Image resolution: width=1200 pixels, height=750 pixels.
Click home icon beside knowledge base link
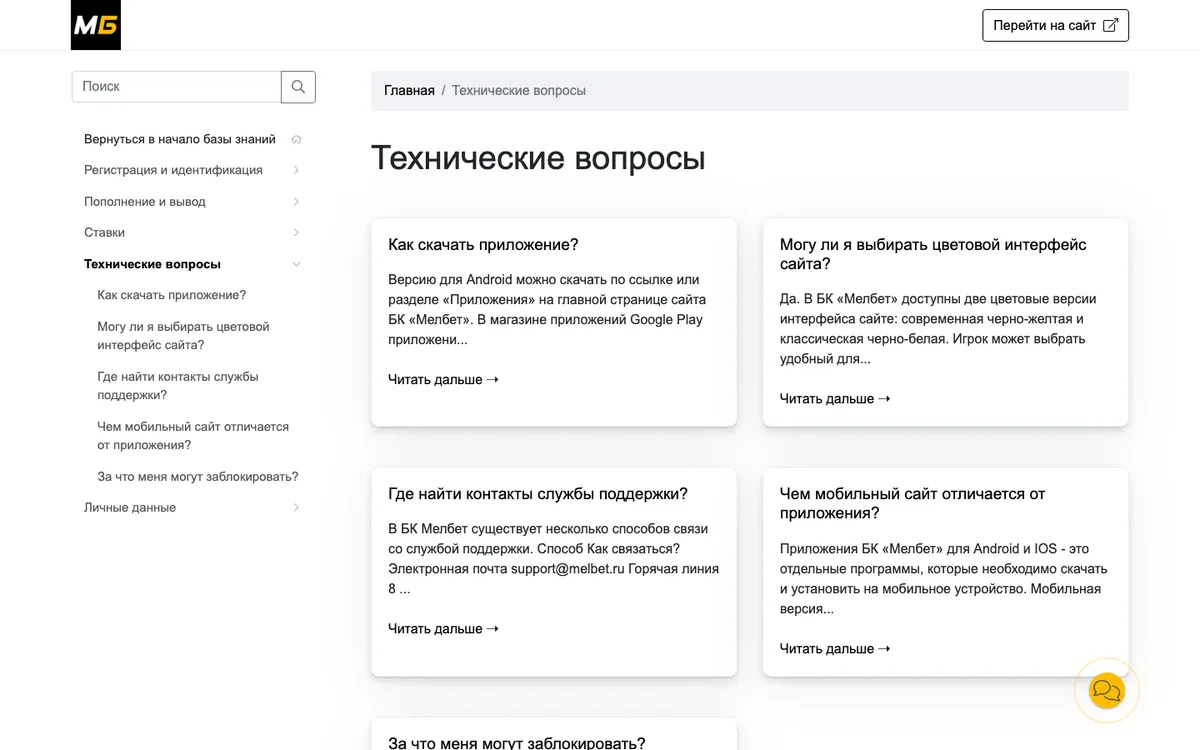click(296, 139)
